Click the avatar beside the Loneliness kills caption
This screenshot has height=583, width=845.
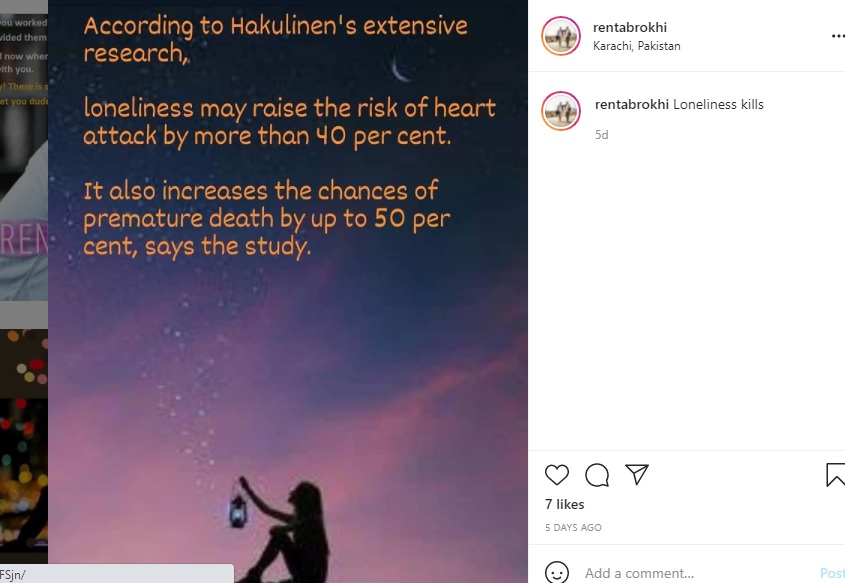point(561,111)
